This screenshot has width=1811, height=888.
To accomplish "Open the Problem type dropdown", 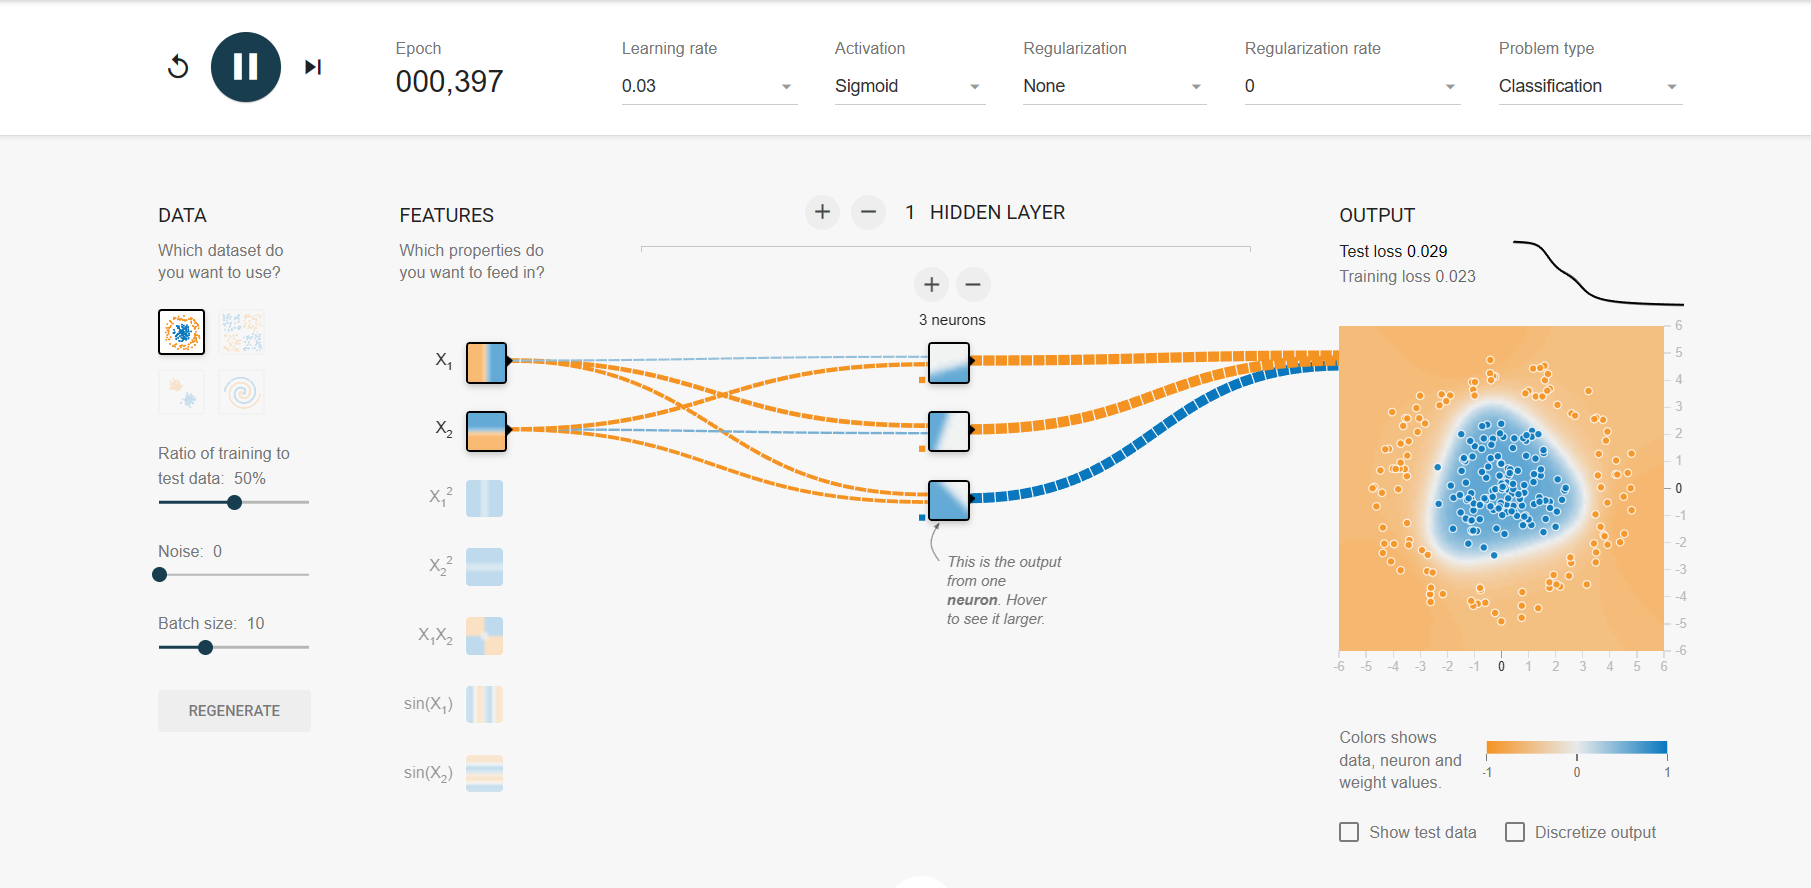I will (1590, 86).
